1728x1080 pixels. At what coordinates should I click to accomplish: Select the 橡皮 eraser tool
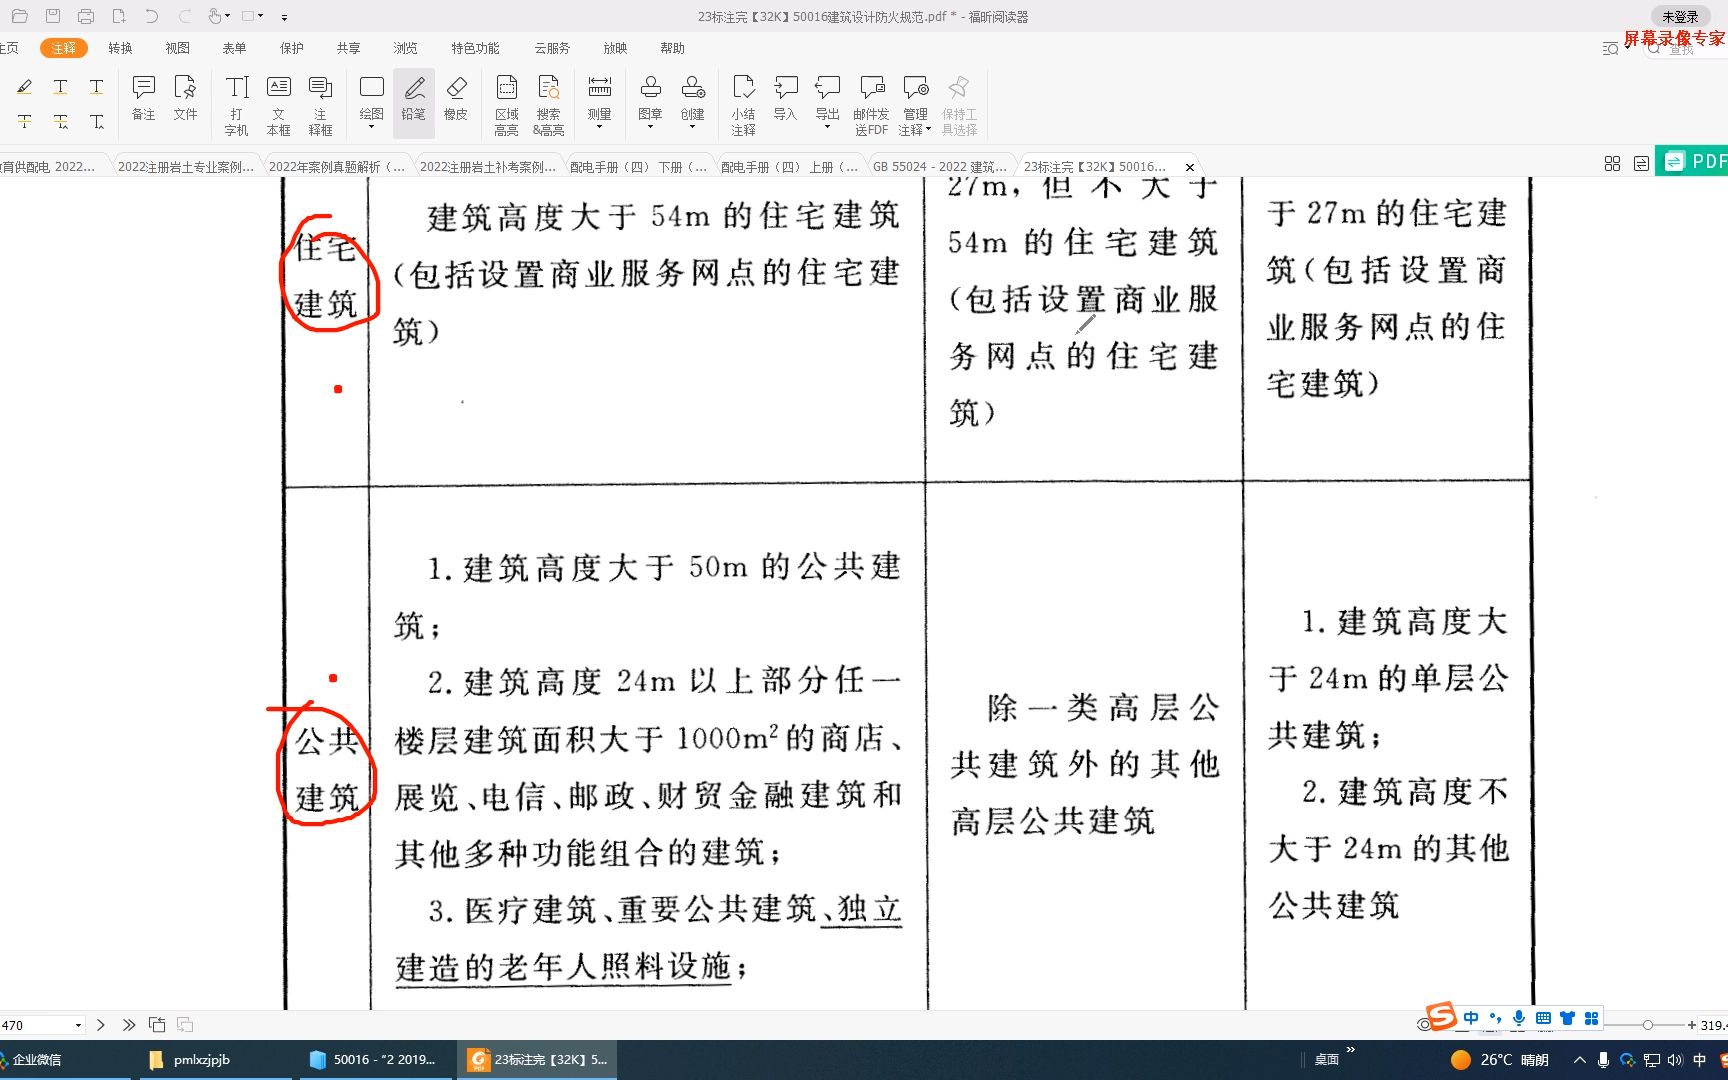point(456,98)
